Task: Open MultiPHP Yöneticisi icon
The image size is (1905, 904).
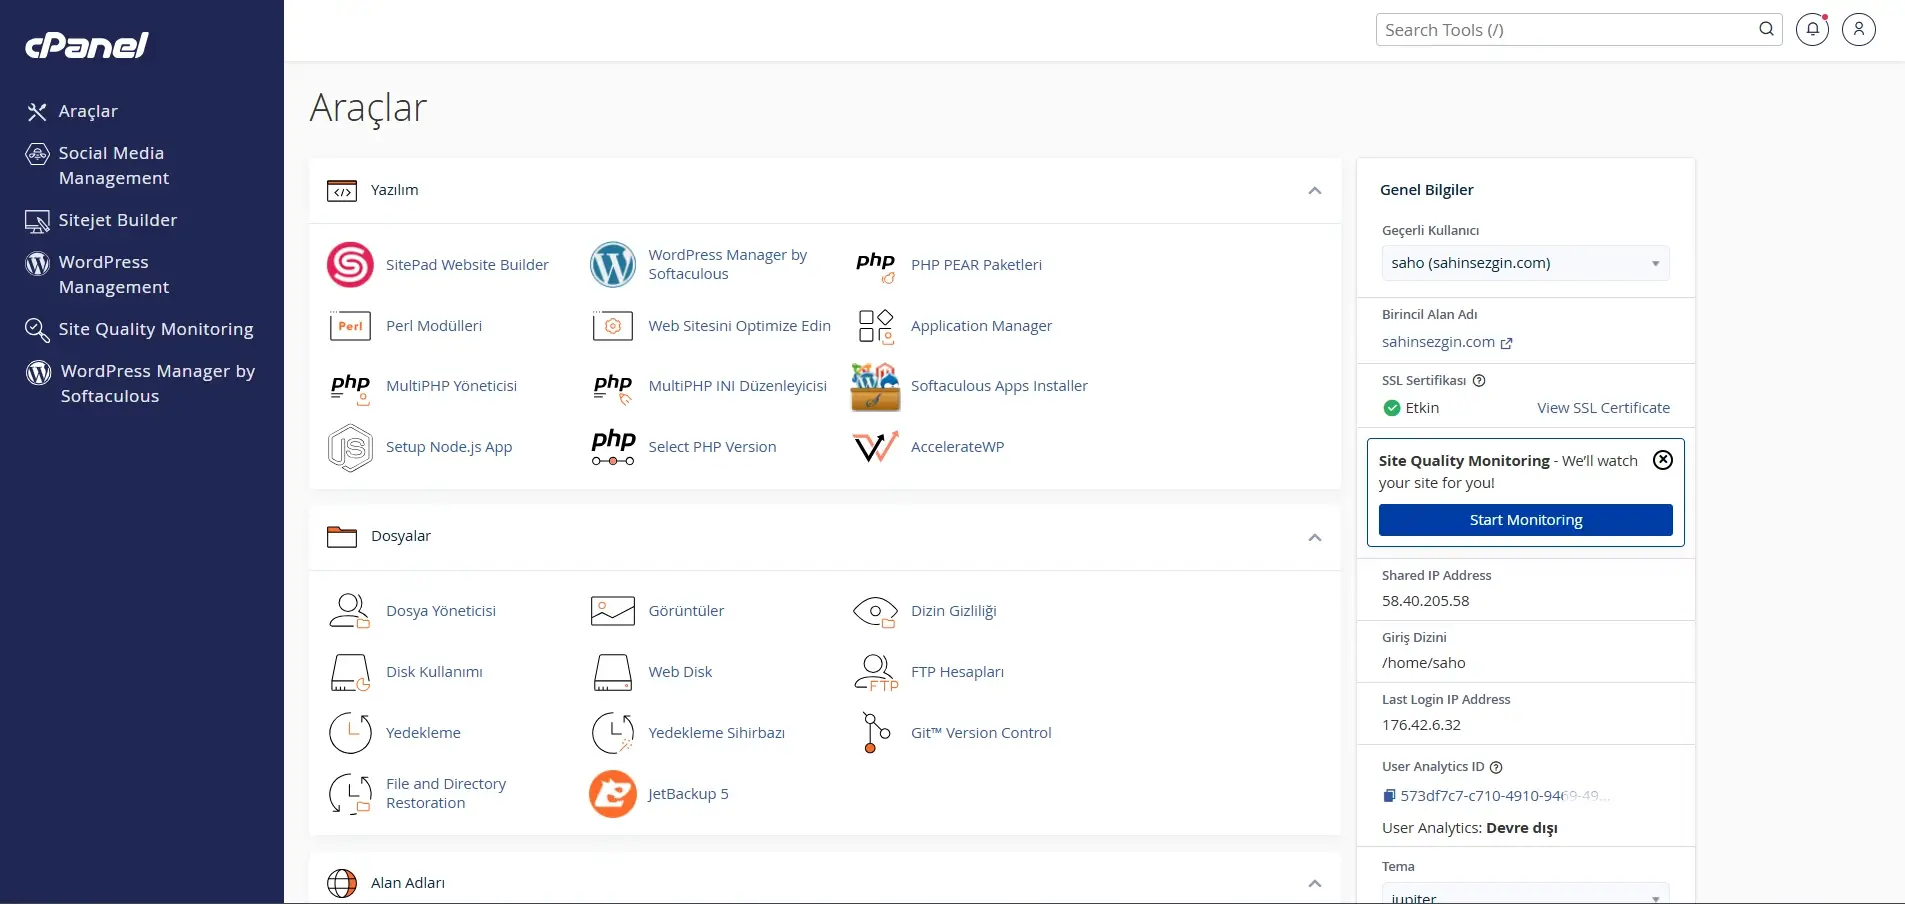Action: tap(350, 387)
